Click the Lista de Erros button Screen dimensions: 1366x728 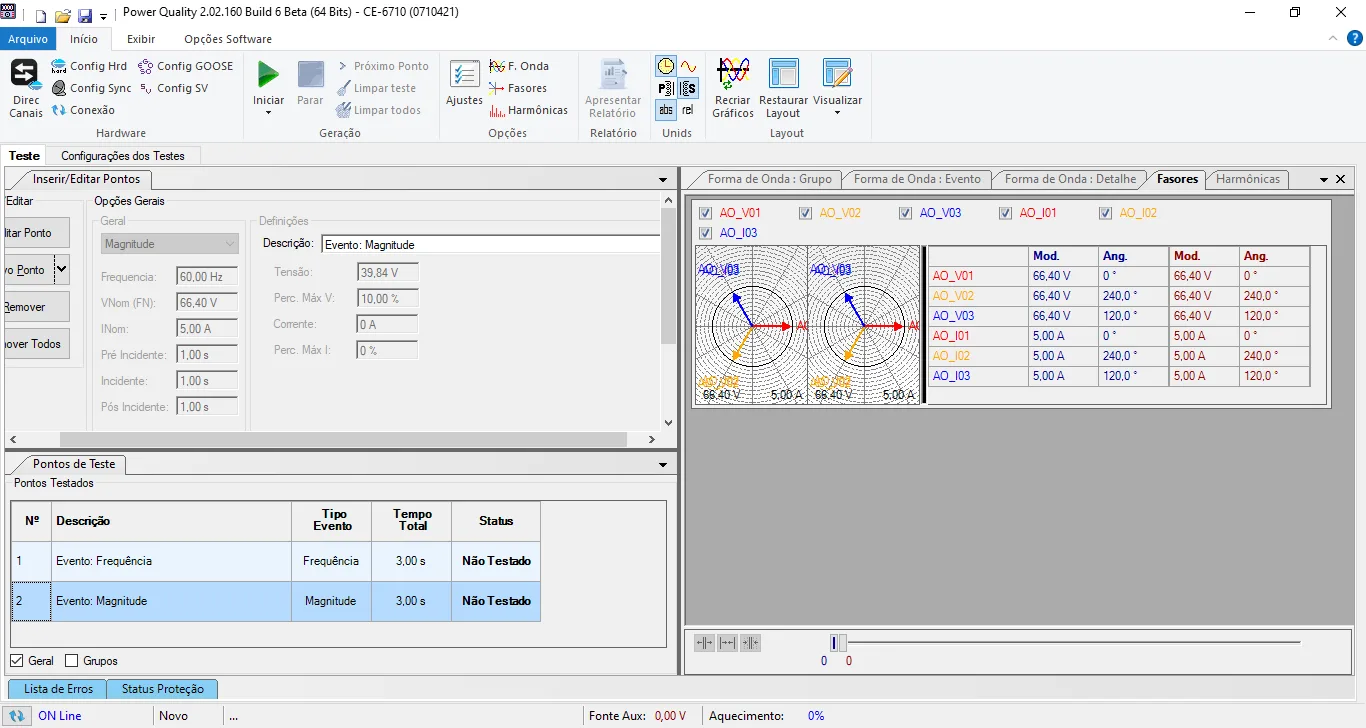(x=58, y=689)
